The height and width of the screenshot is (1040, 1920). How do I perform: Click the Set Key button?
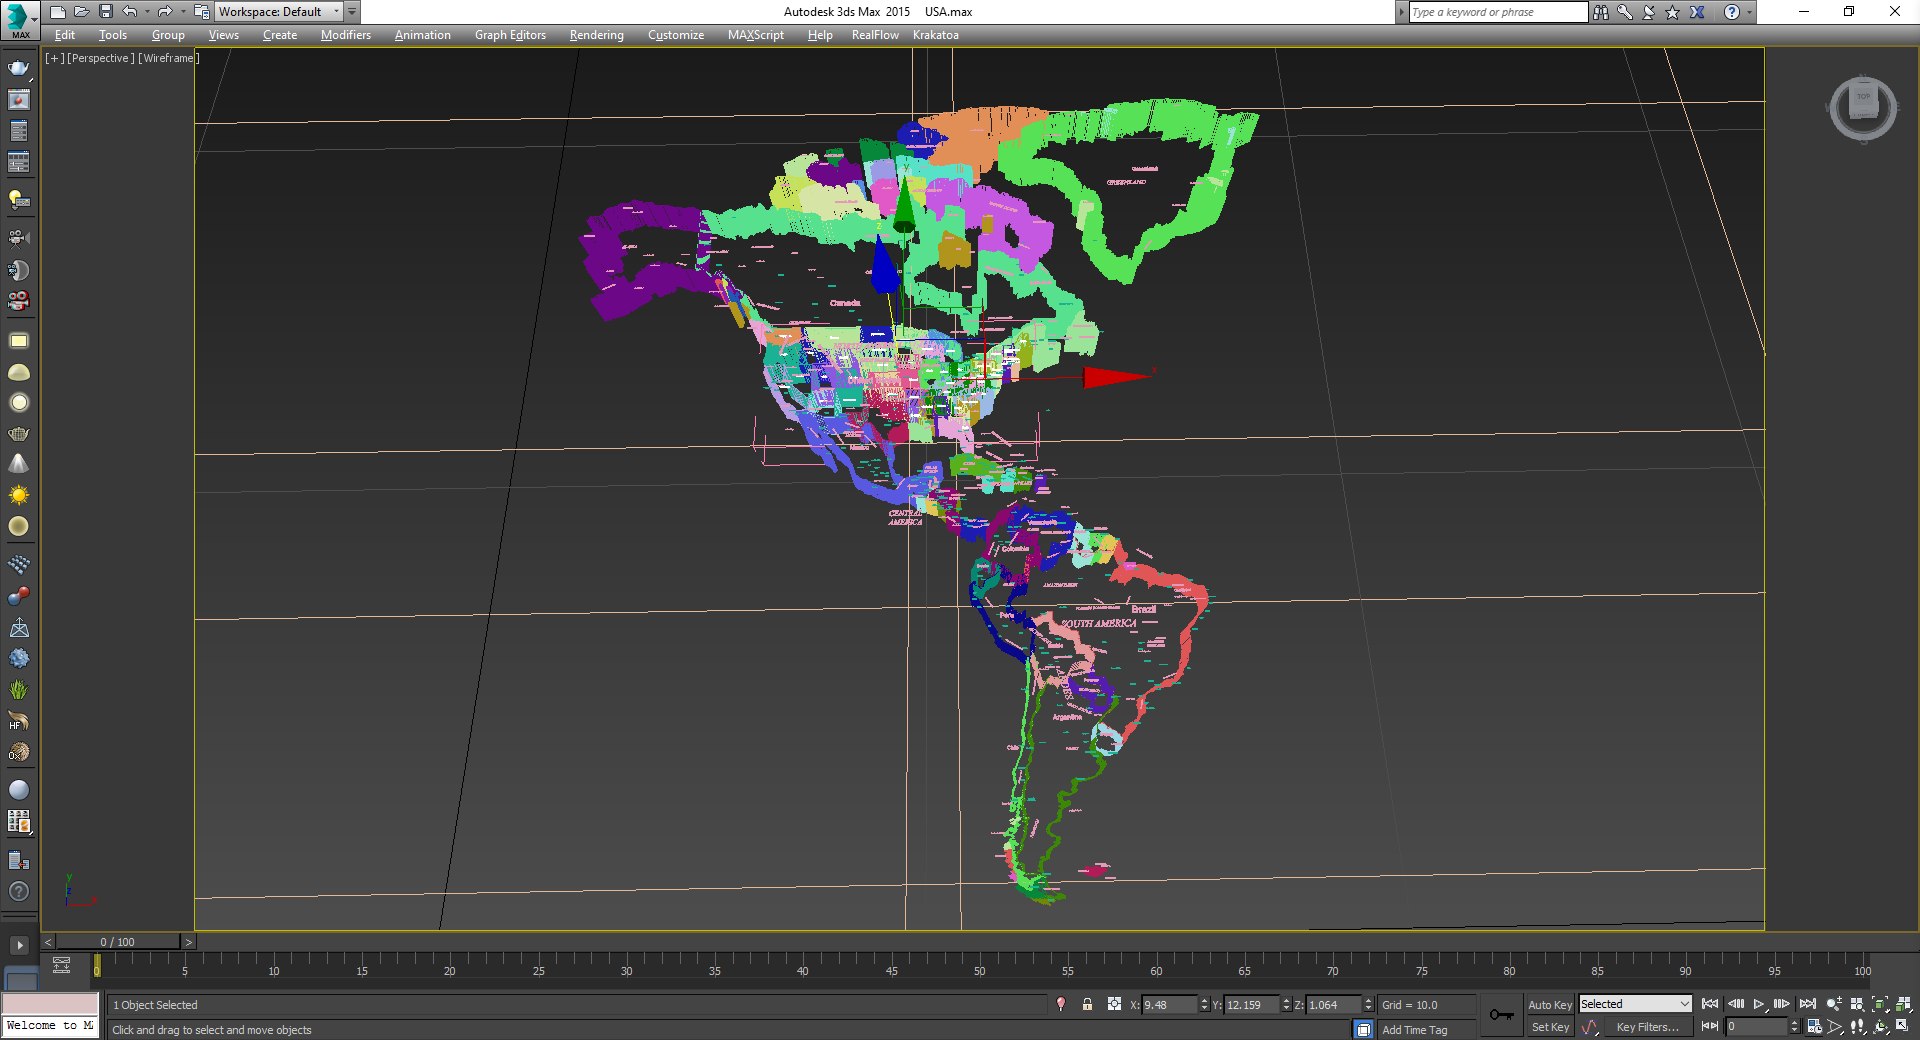tap(1549, 1027)
